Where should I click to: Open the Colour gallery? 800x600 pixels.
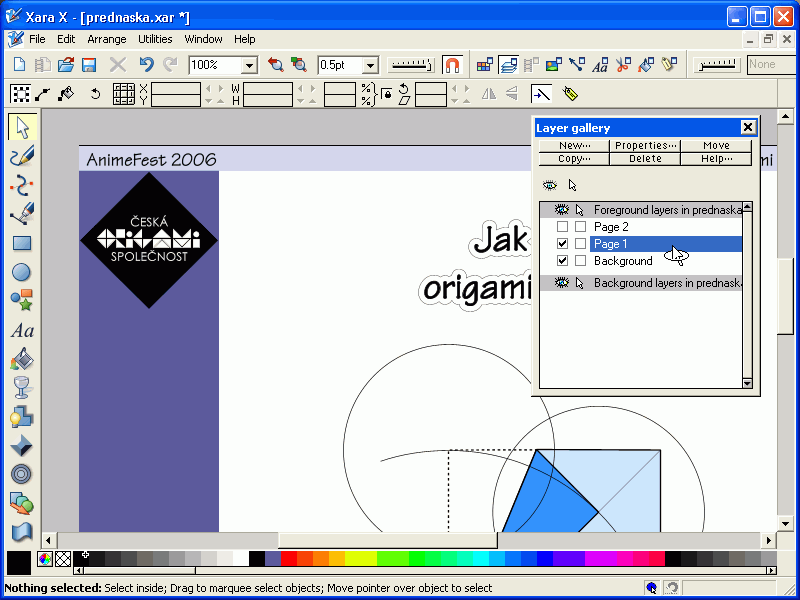[x=484, y=65]
